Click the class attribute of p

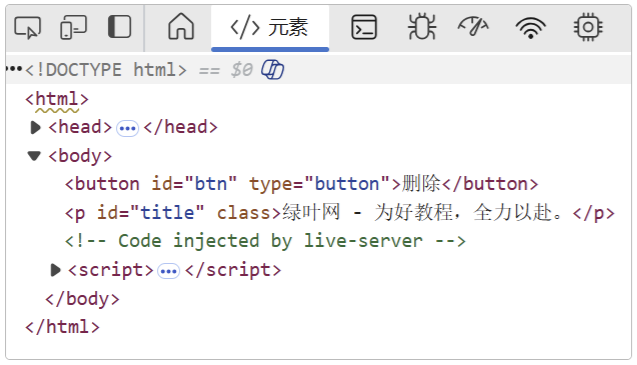(x=243, y=213)
